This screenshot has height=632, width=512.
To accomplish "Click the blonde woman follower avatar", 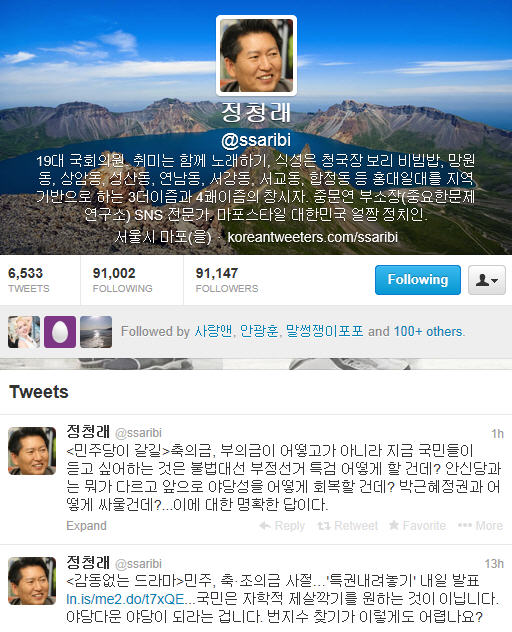I will click(24, 332).
